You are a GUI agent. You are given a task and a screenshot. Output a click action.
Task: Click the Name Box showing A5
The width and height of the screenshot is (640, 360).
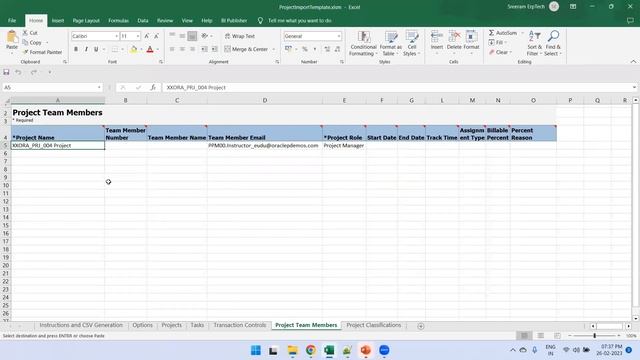[52, 87]
